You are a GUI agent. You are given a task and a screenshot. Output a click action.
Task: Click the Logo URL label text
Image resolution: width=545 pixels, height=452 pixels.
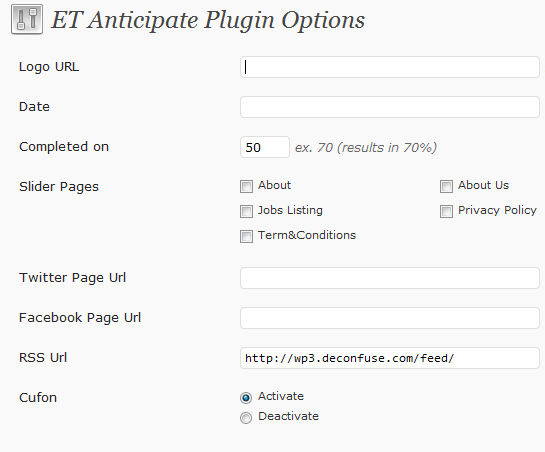click(49, 67)
